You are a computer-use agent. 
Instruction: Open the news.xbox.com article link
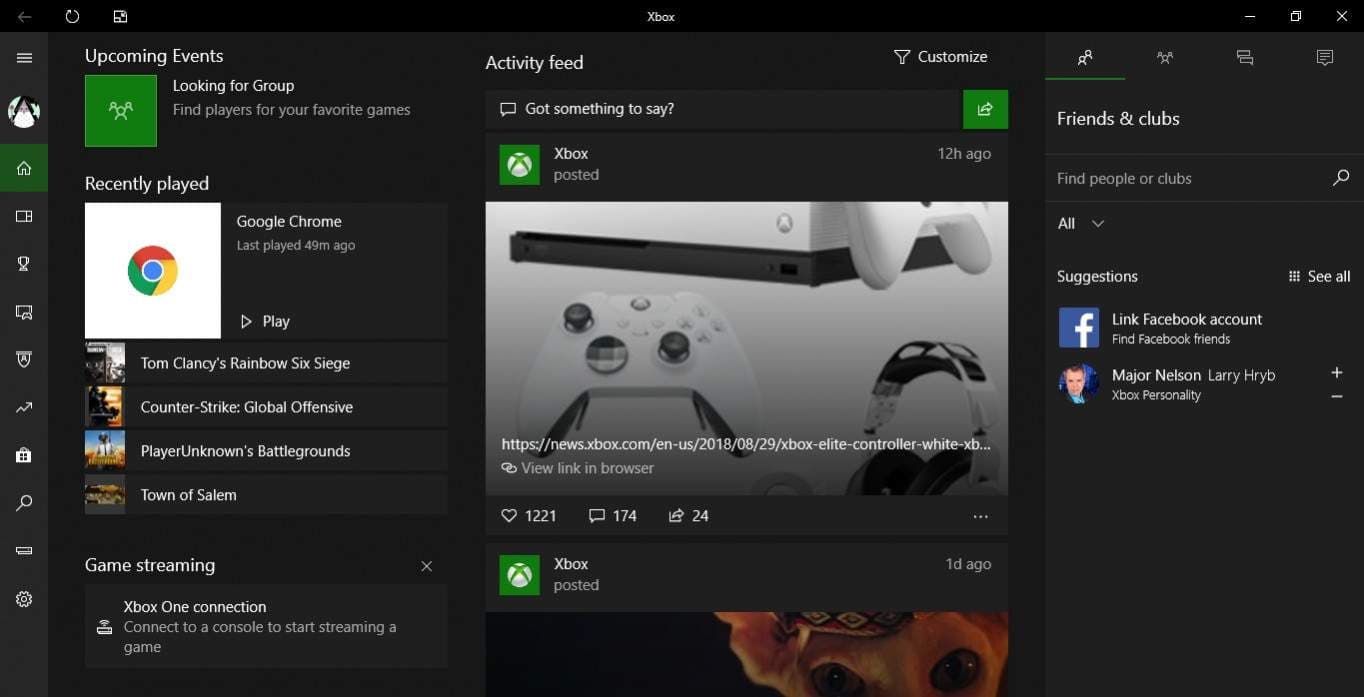(746, 444)
